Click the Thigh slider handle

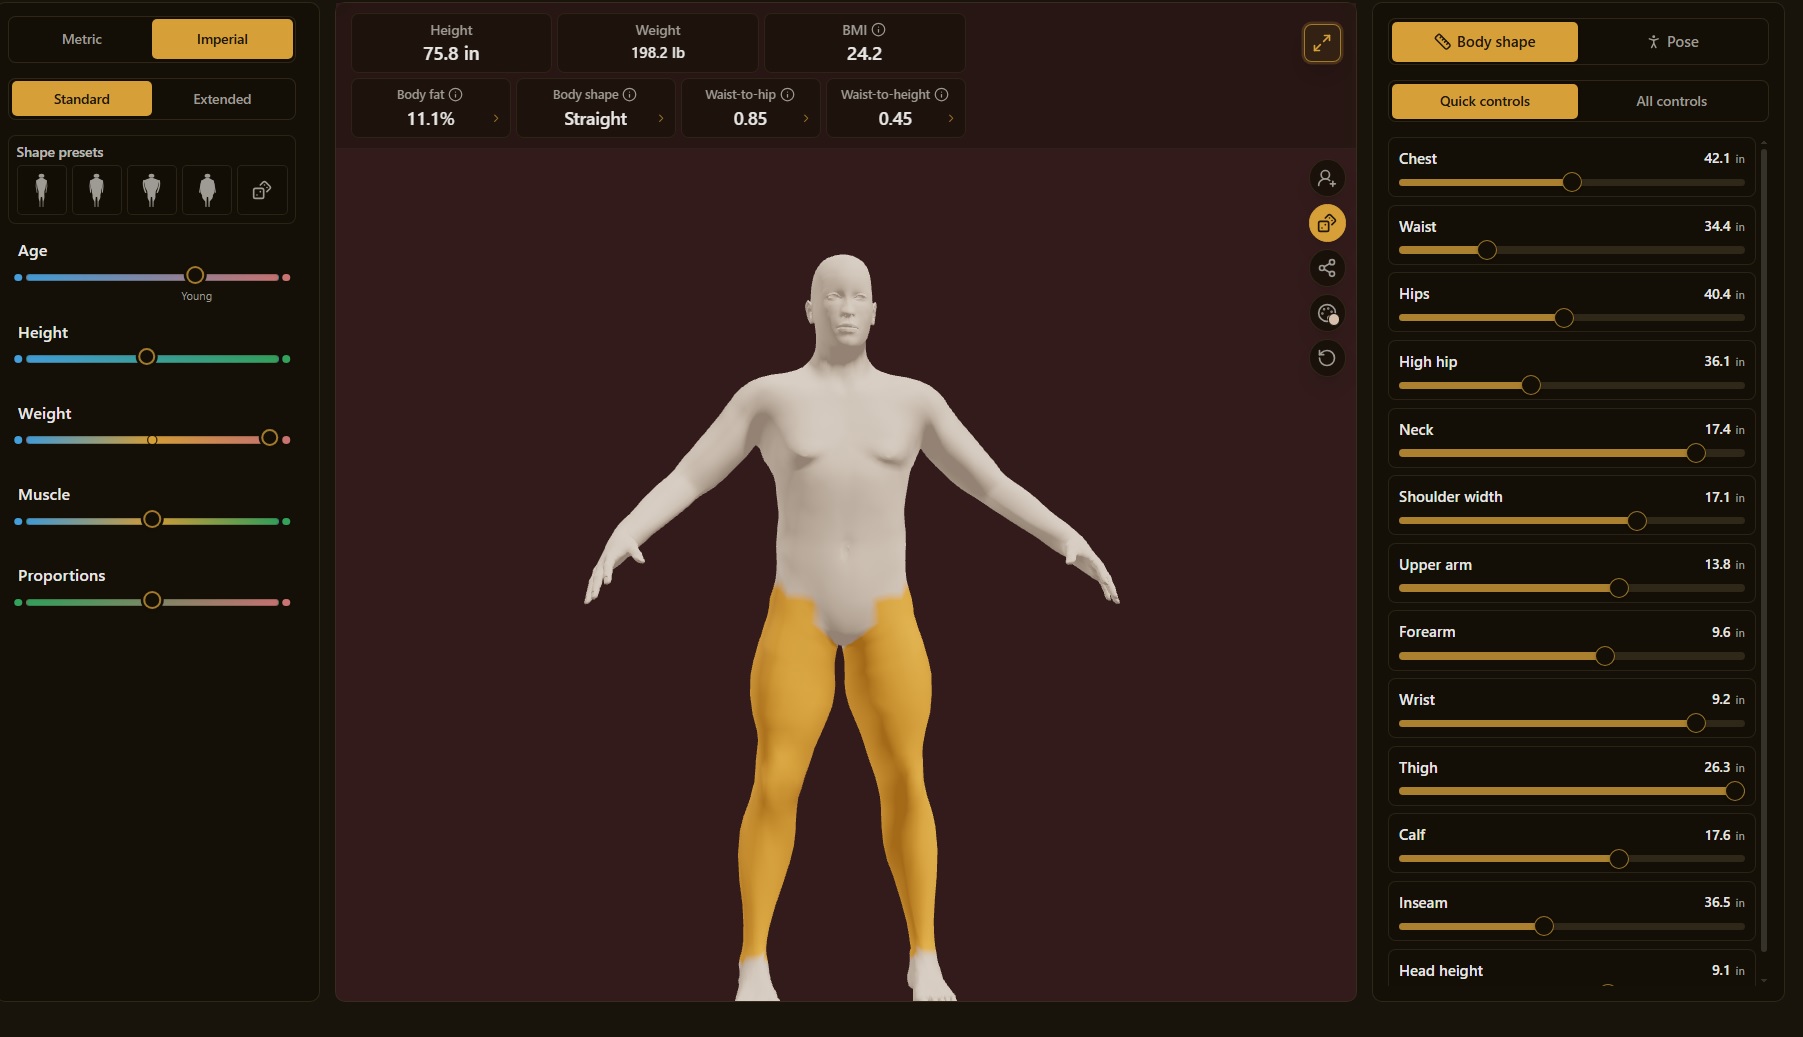pos(1735,791)
